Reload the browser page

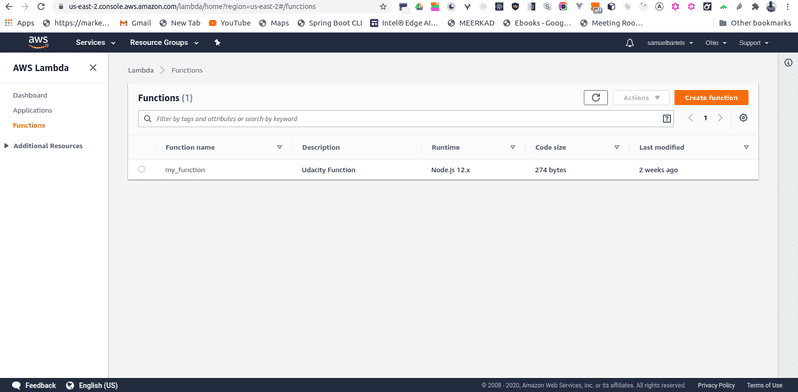[x=41, y=7]
